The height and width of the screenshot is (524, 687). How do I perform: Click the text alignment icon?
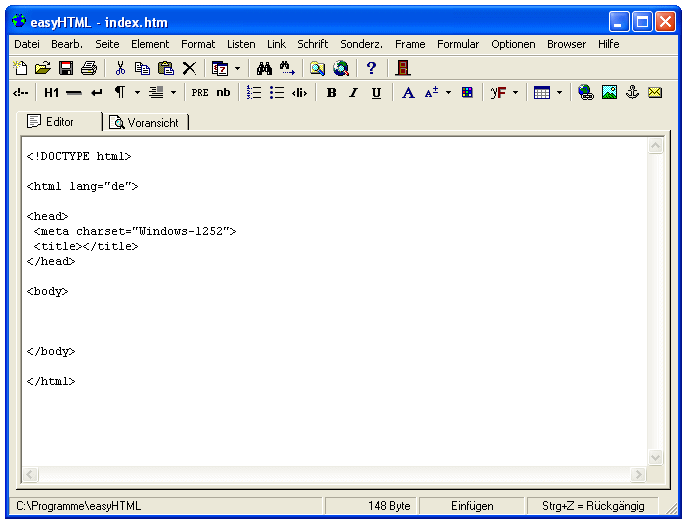tap(156, 93)
